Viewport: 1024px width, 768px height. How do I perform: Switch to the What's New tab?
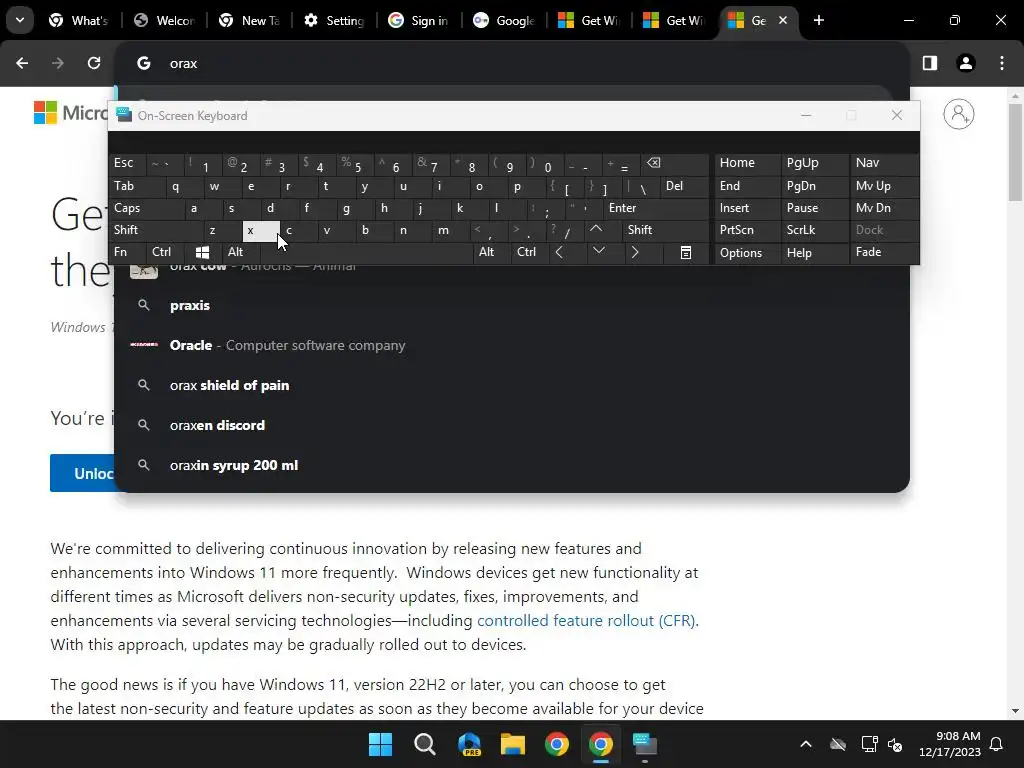click(79, 20)
